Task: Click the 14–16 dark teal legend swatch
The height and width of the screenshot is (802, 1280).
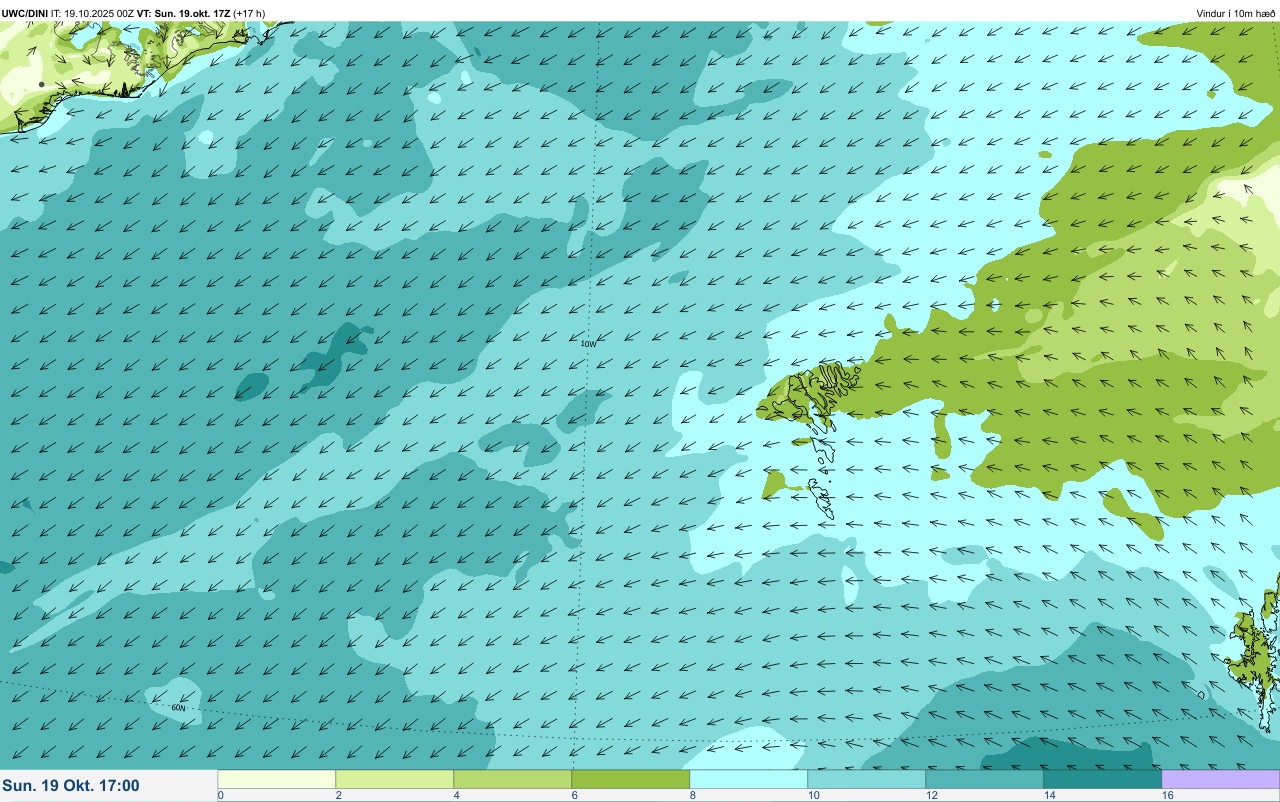Action: tap(1103, 778)
